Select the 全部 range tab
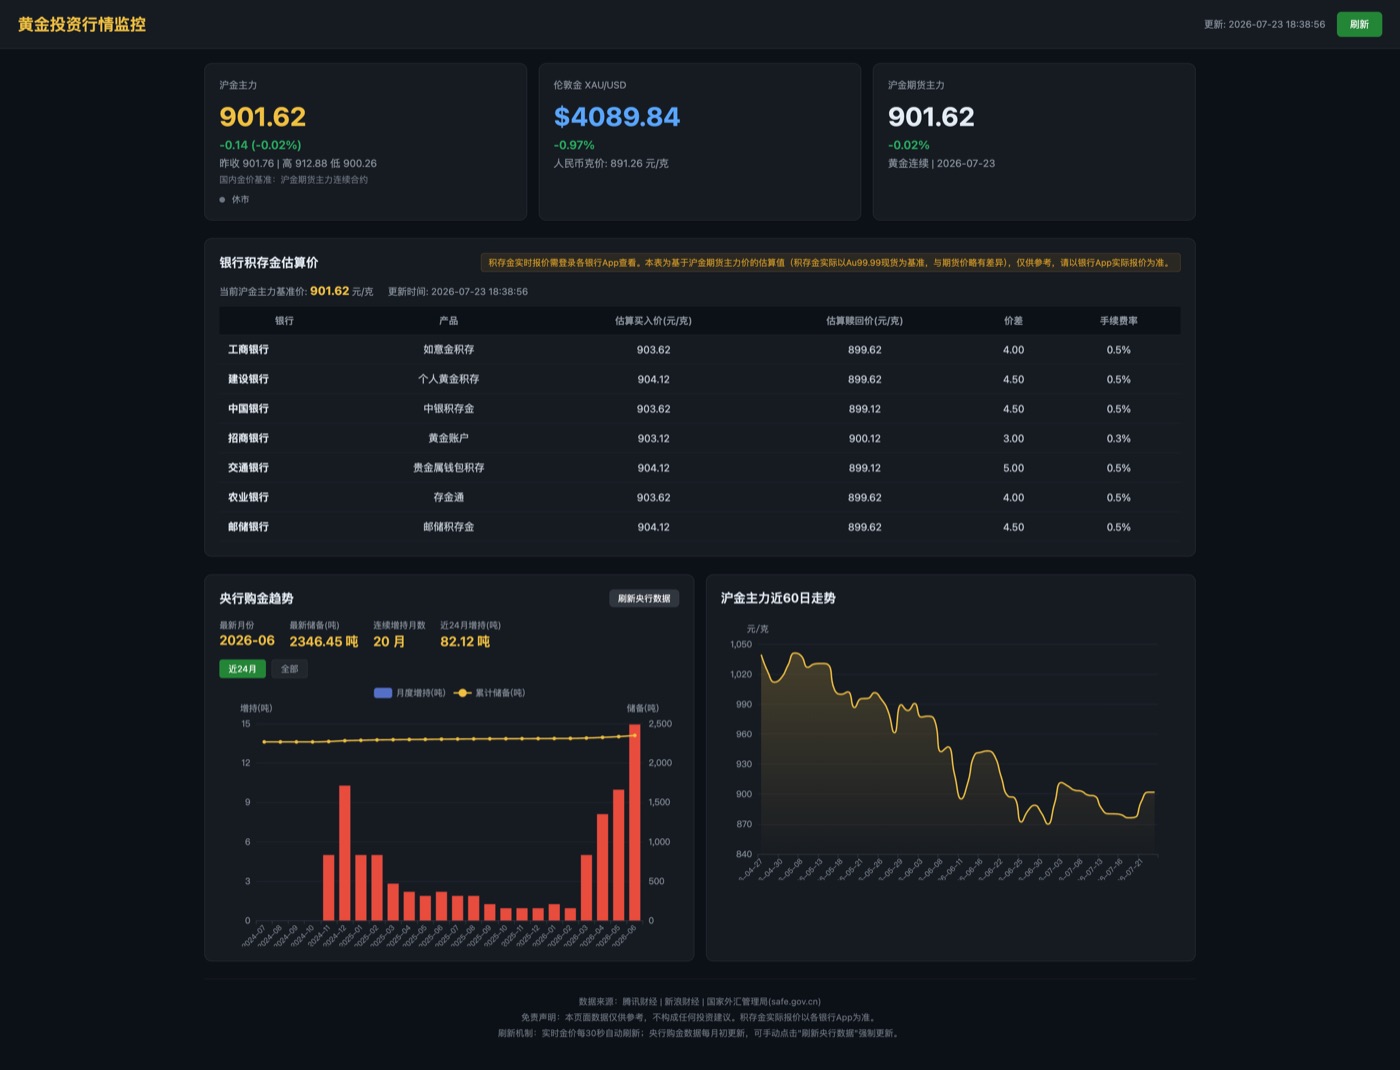This screenshot has height=1070, width=1400. tap(290, 669)
